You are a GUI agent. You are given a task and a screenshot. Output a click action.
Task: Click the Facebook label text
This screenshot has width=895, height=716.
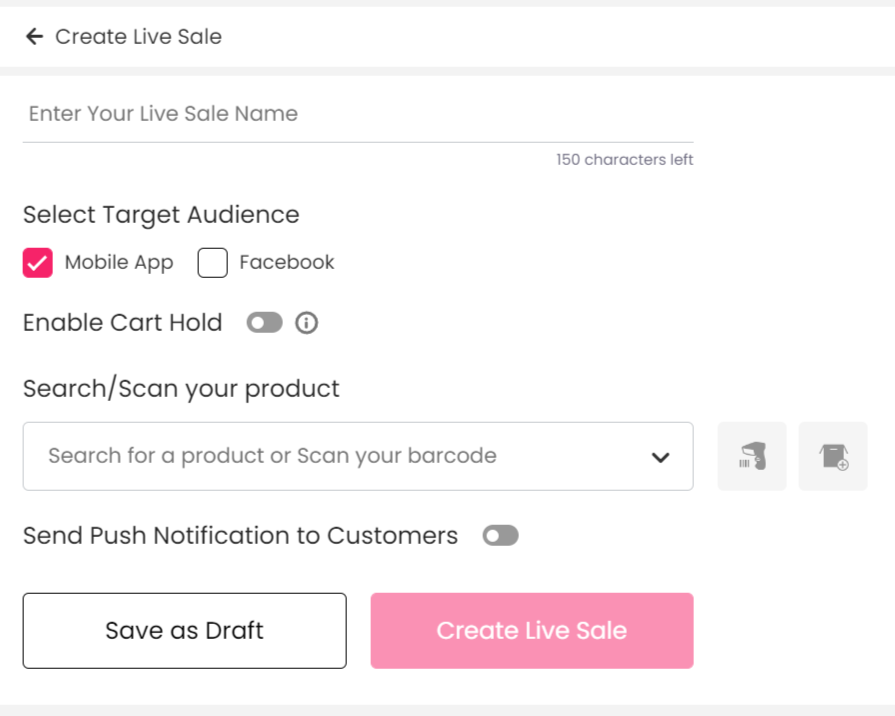click(287, 262)
